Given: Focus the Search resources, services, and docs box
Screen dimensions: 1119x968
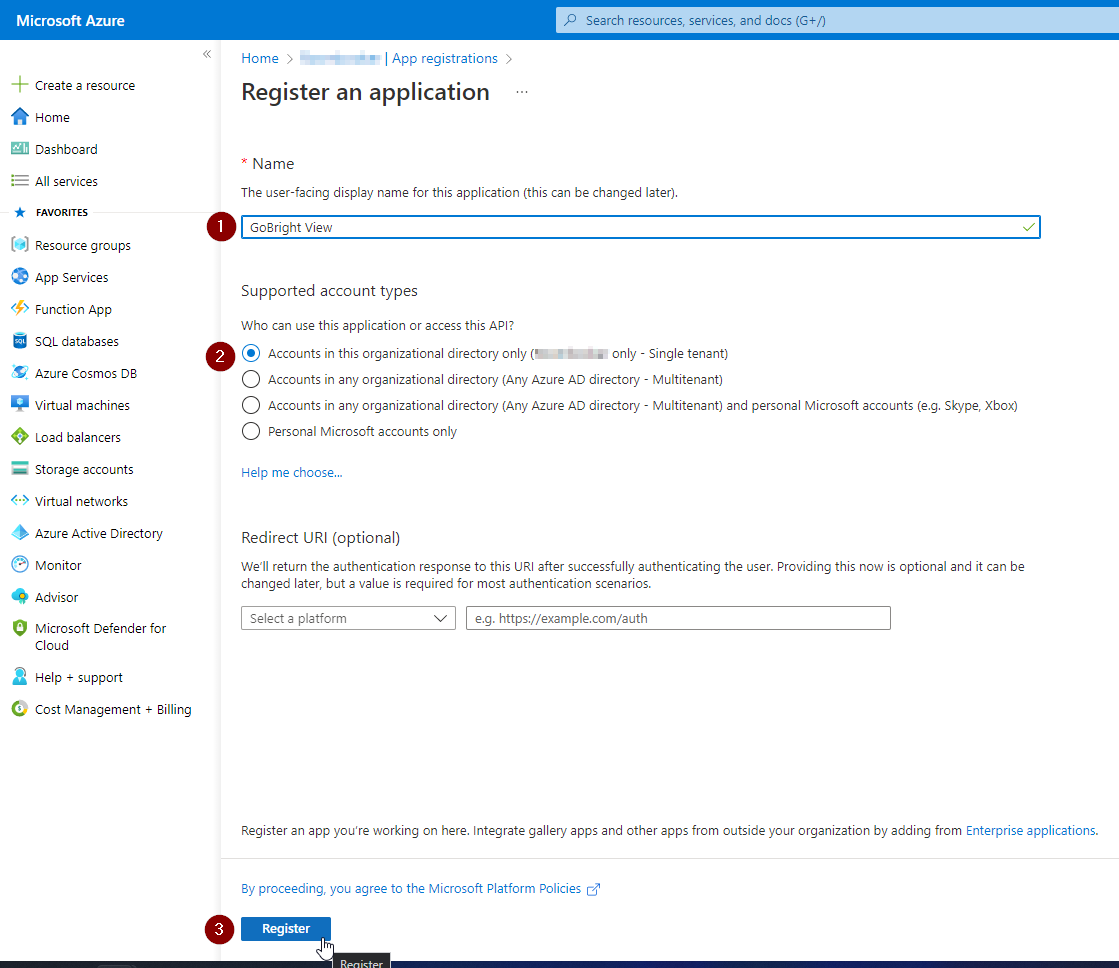Looking at the screenshot, I should 837,20.
